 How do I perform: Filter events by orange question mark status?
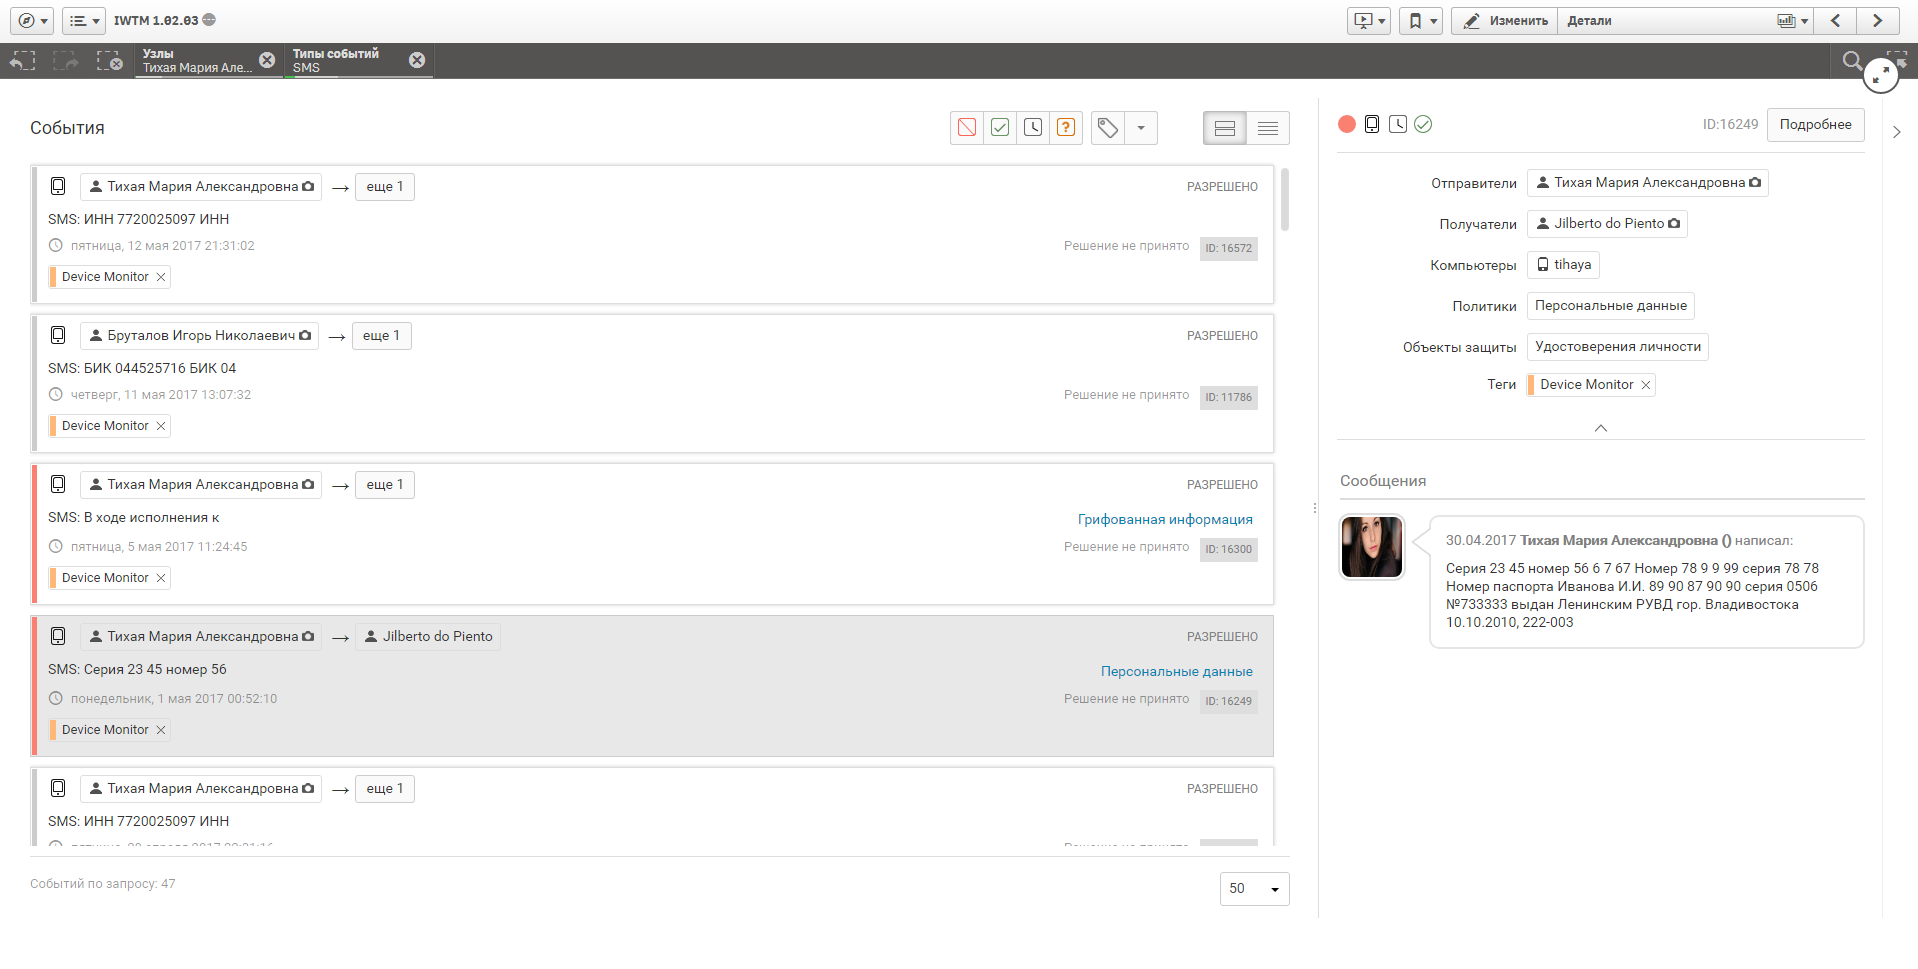[1066, 127]
